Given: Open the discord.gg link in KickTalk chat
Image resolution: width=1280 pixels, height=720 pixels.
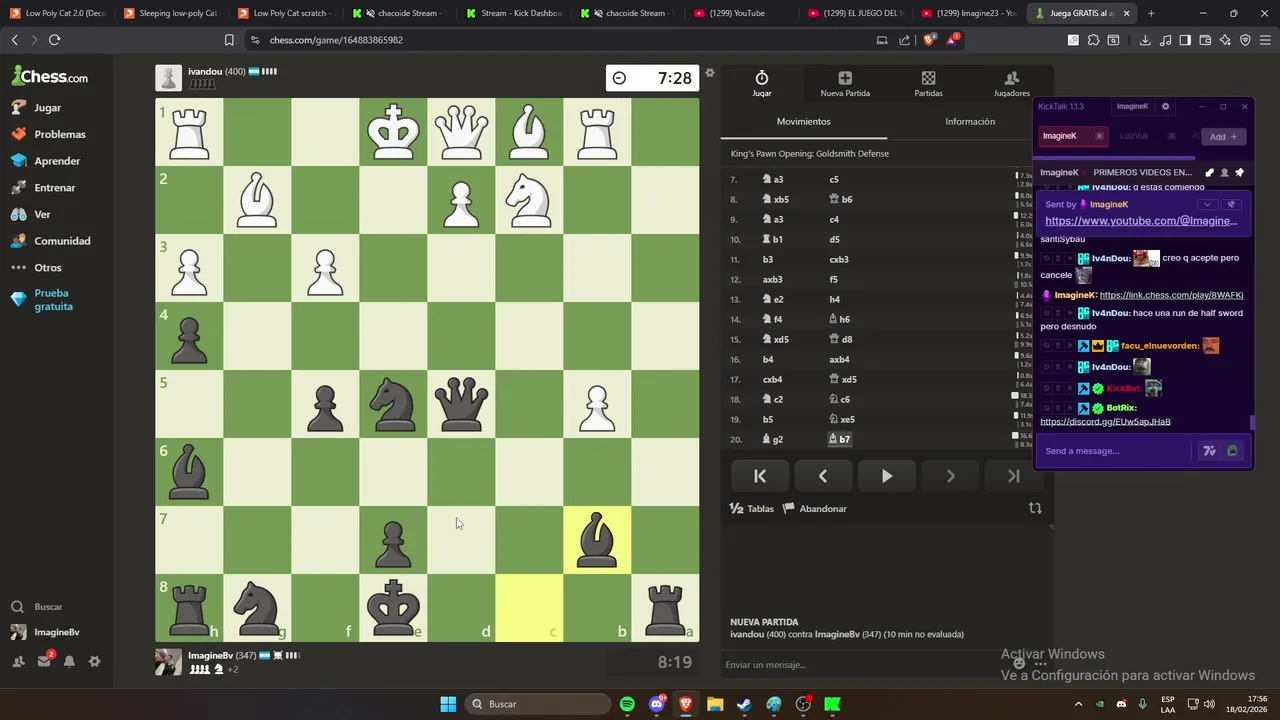Looking at the screenshot, I should (x=1105, y=422).
